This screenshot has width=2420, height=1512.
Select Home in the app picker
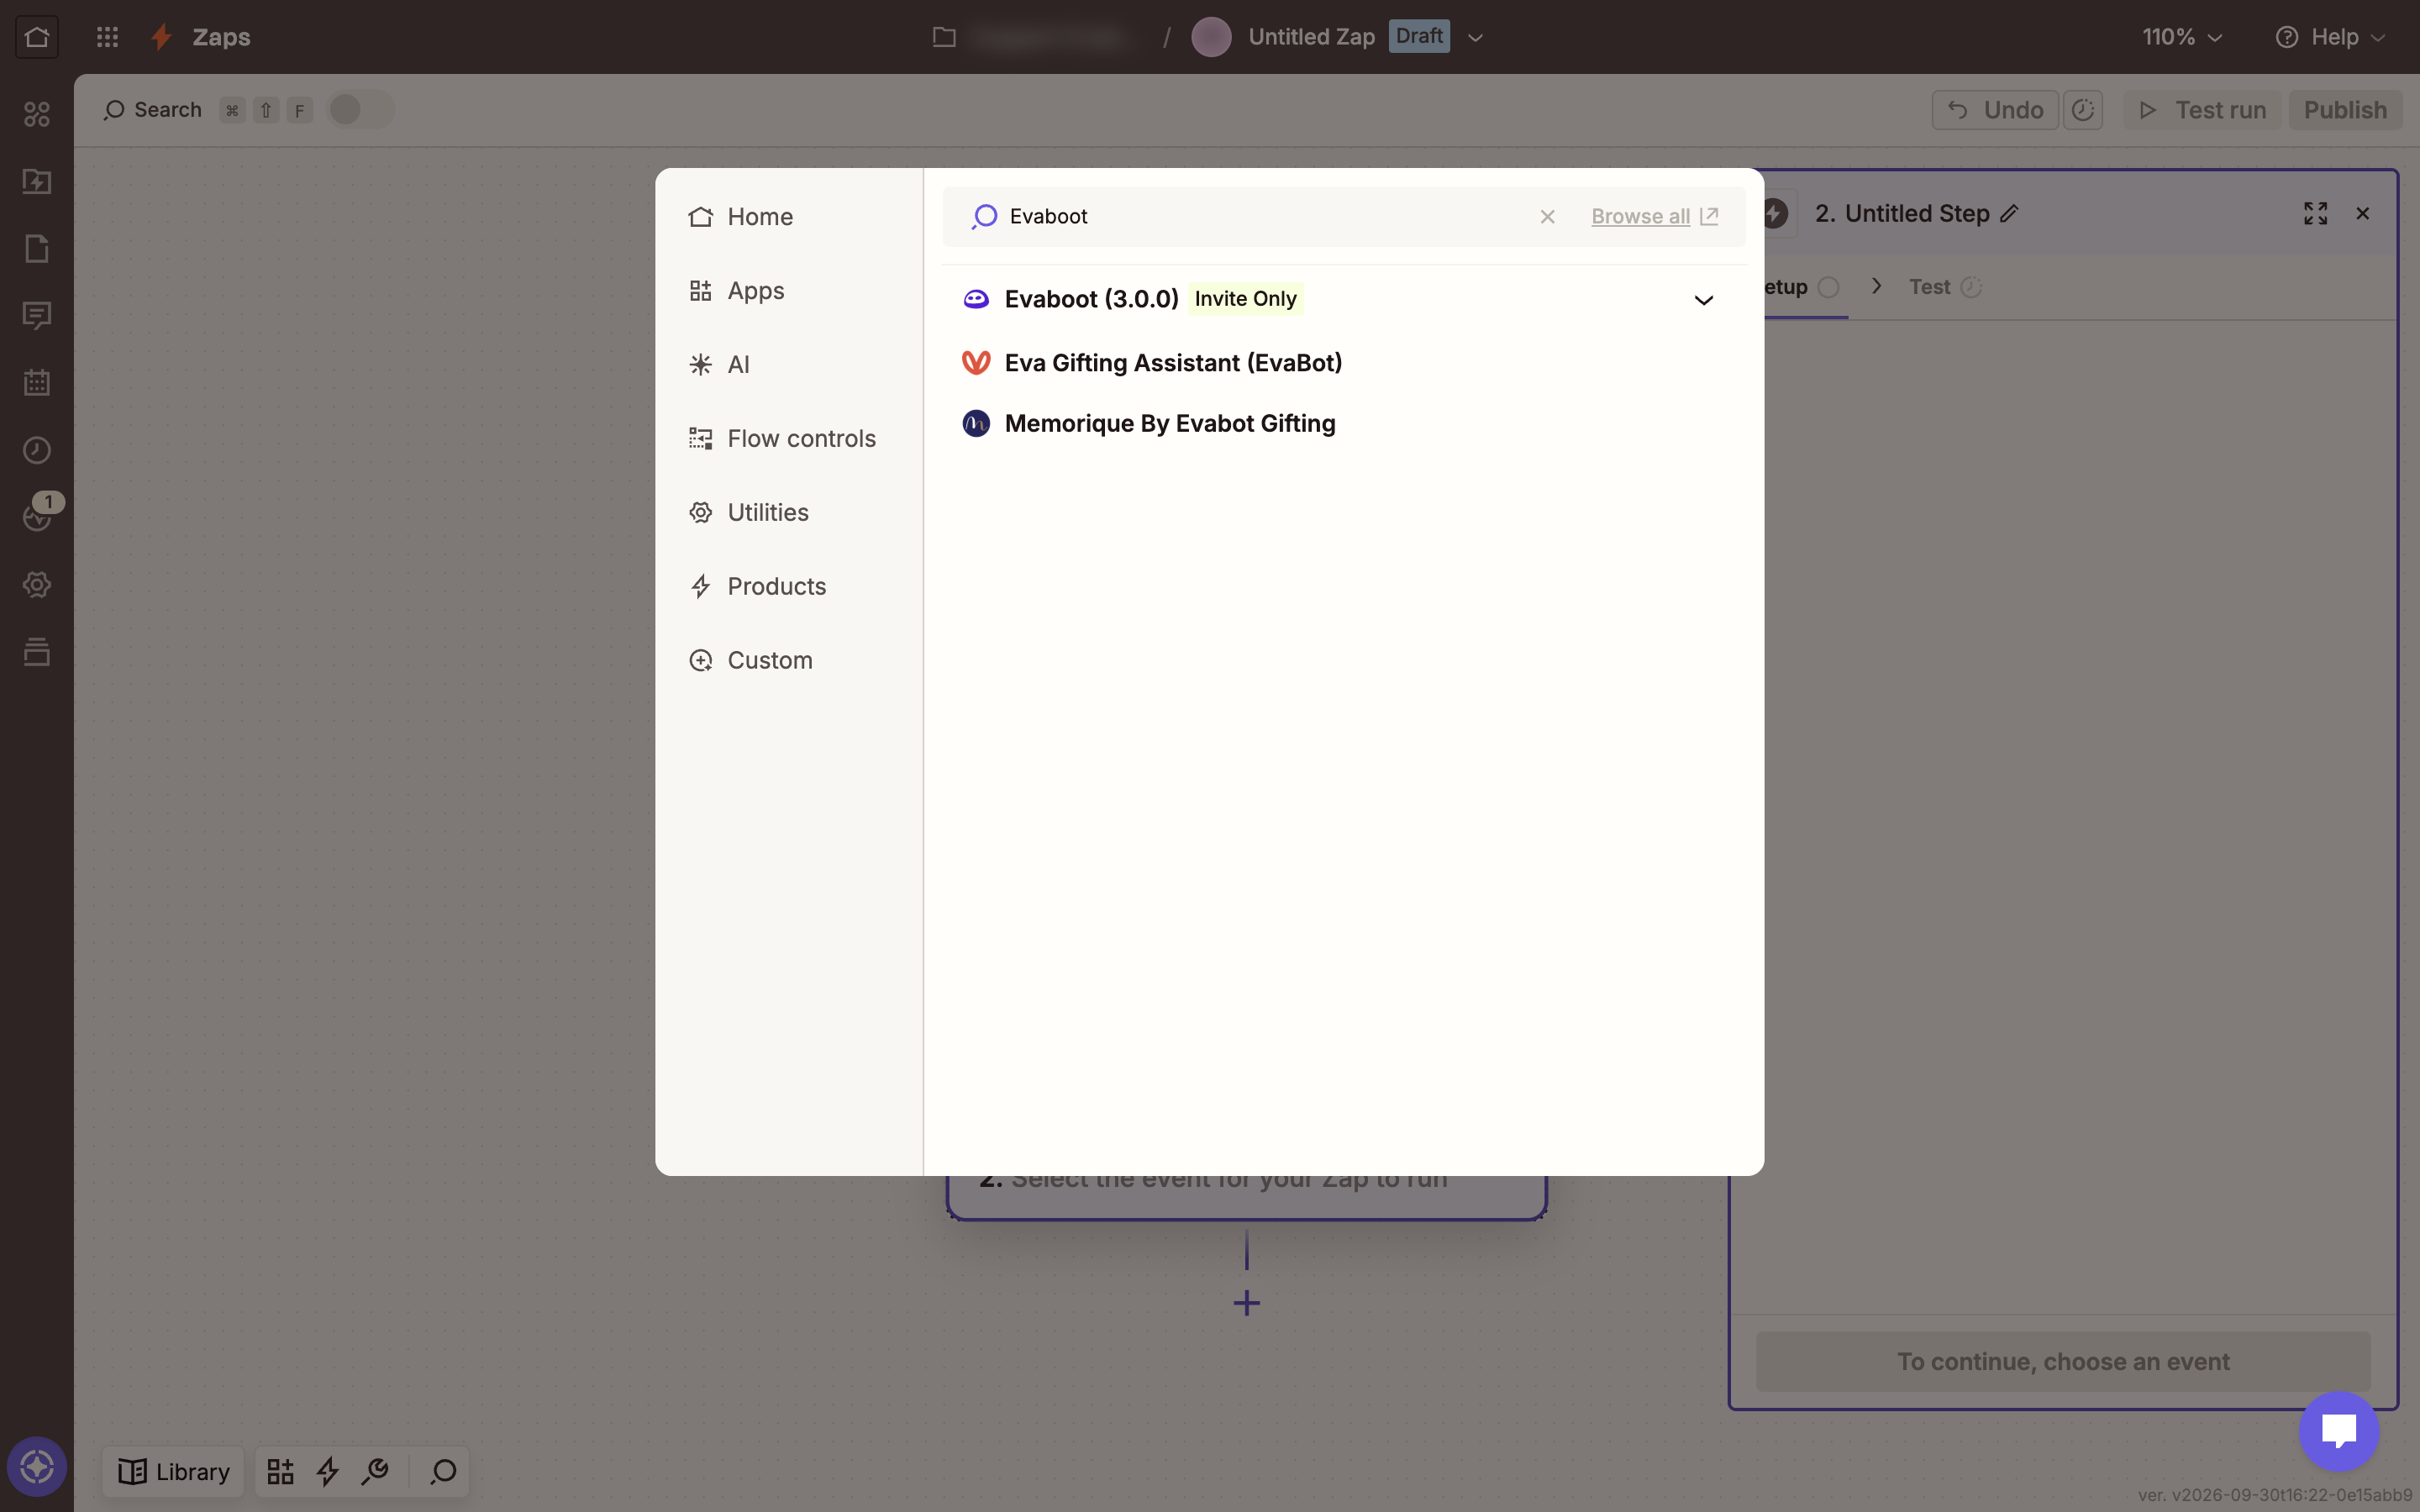(740, 217)
